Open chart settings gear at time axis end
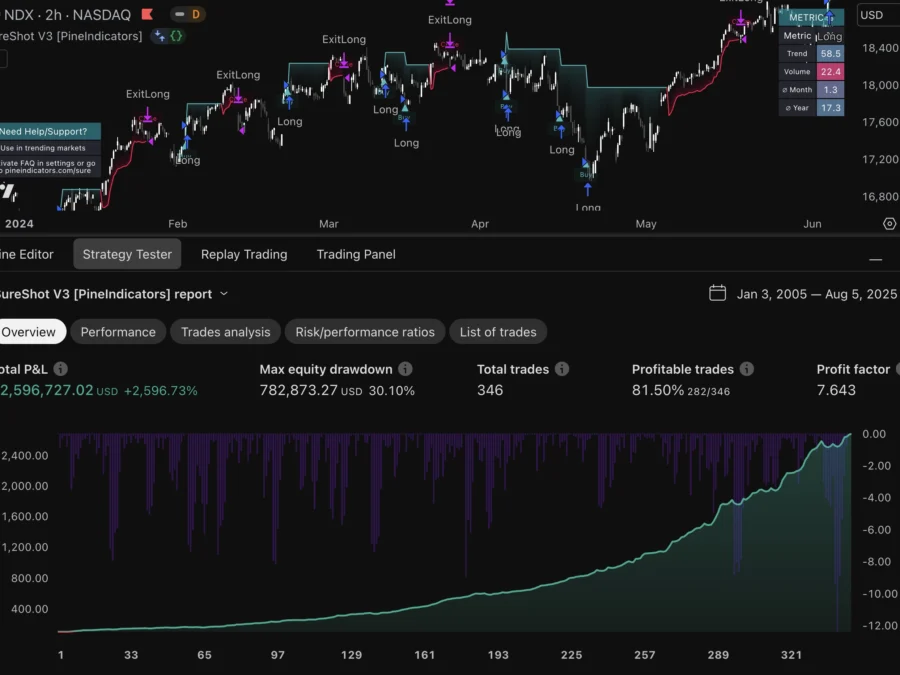The width and height of the screenshot is (900, 675). 889,224
